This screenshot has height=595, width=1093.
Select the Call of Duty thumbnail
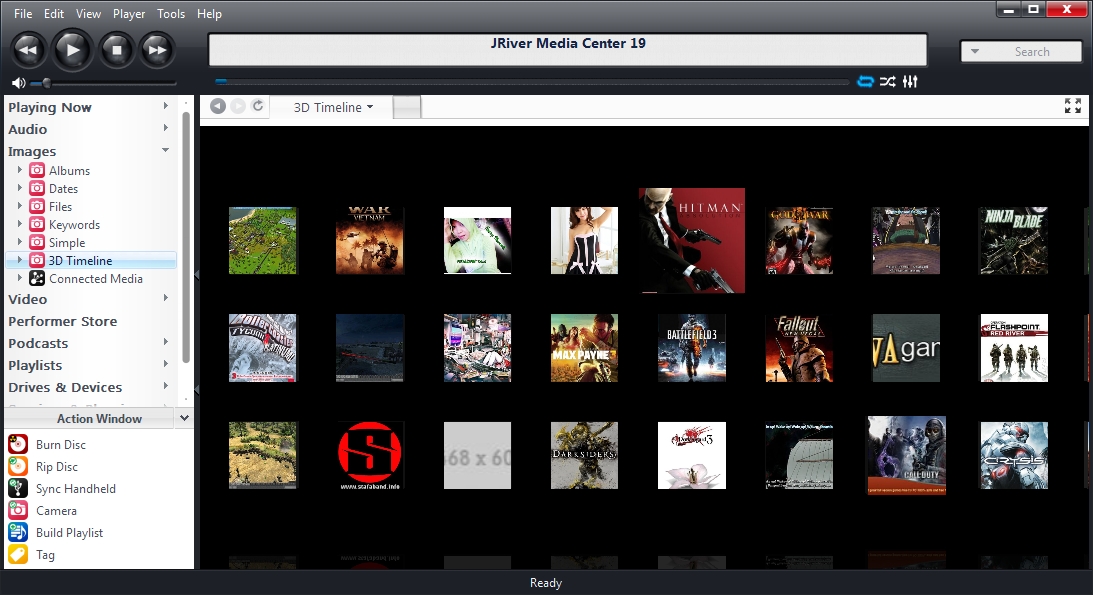pyautogui.click(x=906, y=455)
